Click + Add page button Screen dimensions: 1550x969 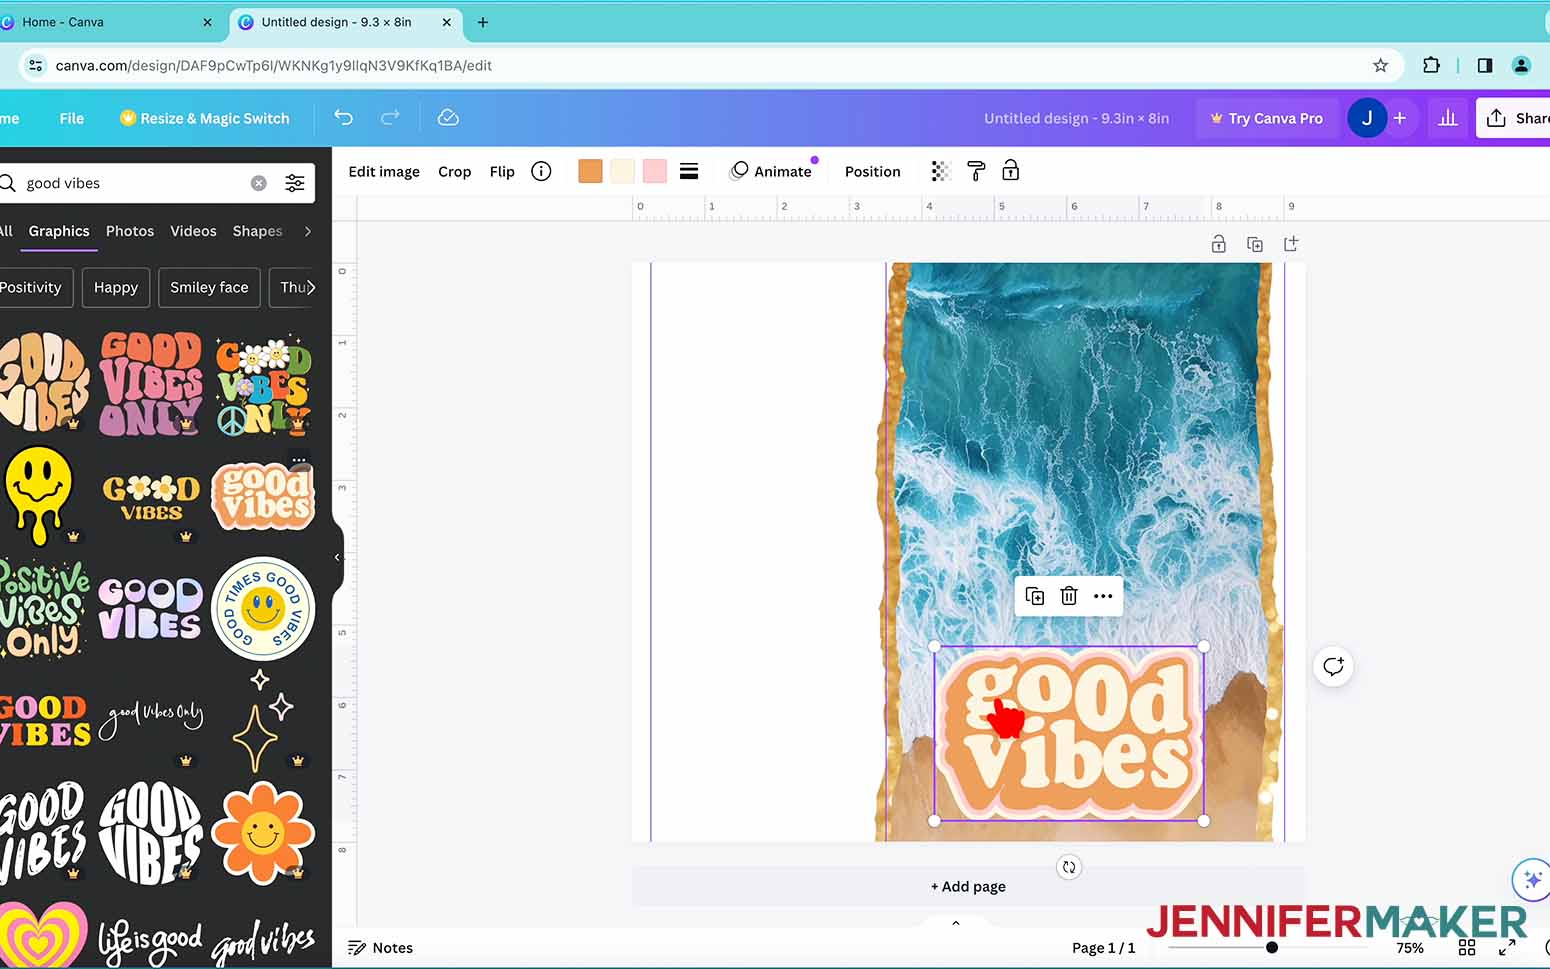pos(968,886)
